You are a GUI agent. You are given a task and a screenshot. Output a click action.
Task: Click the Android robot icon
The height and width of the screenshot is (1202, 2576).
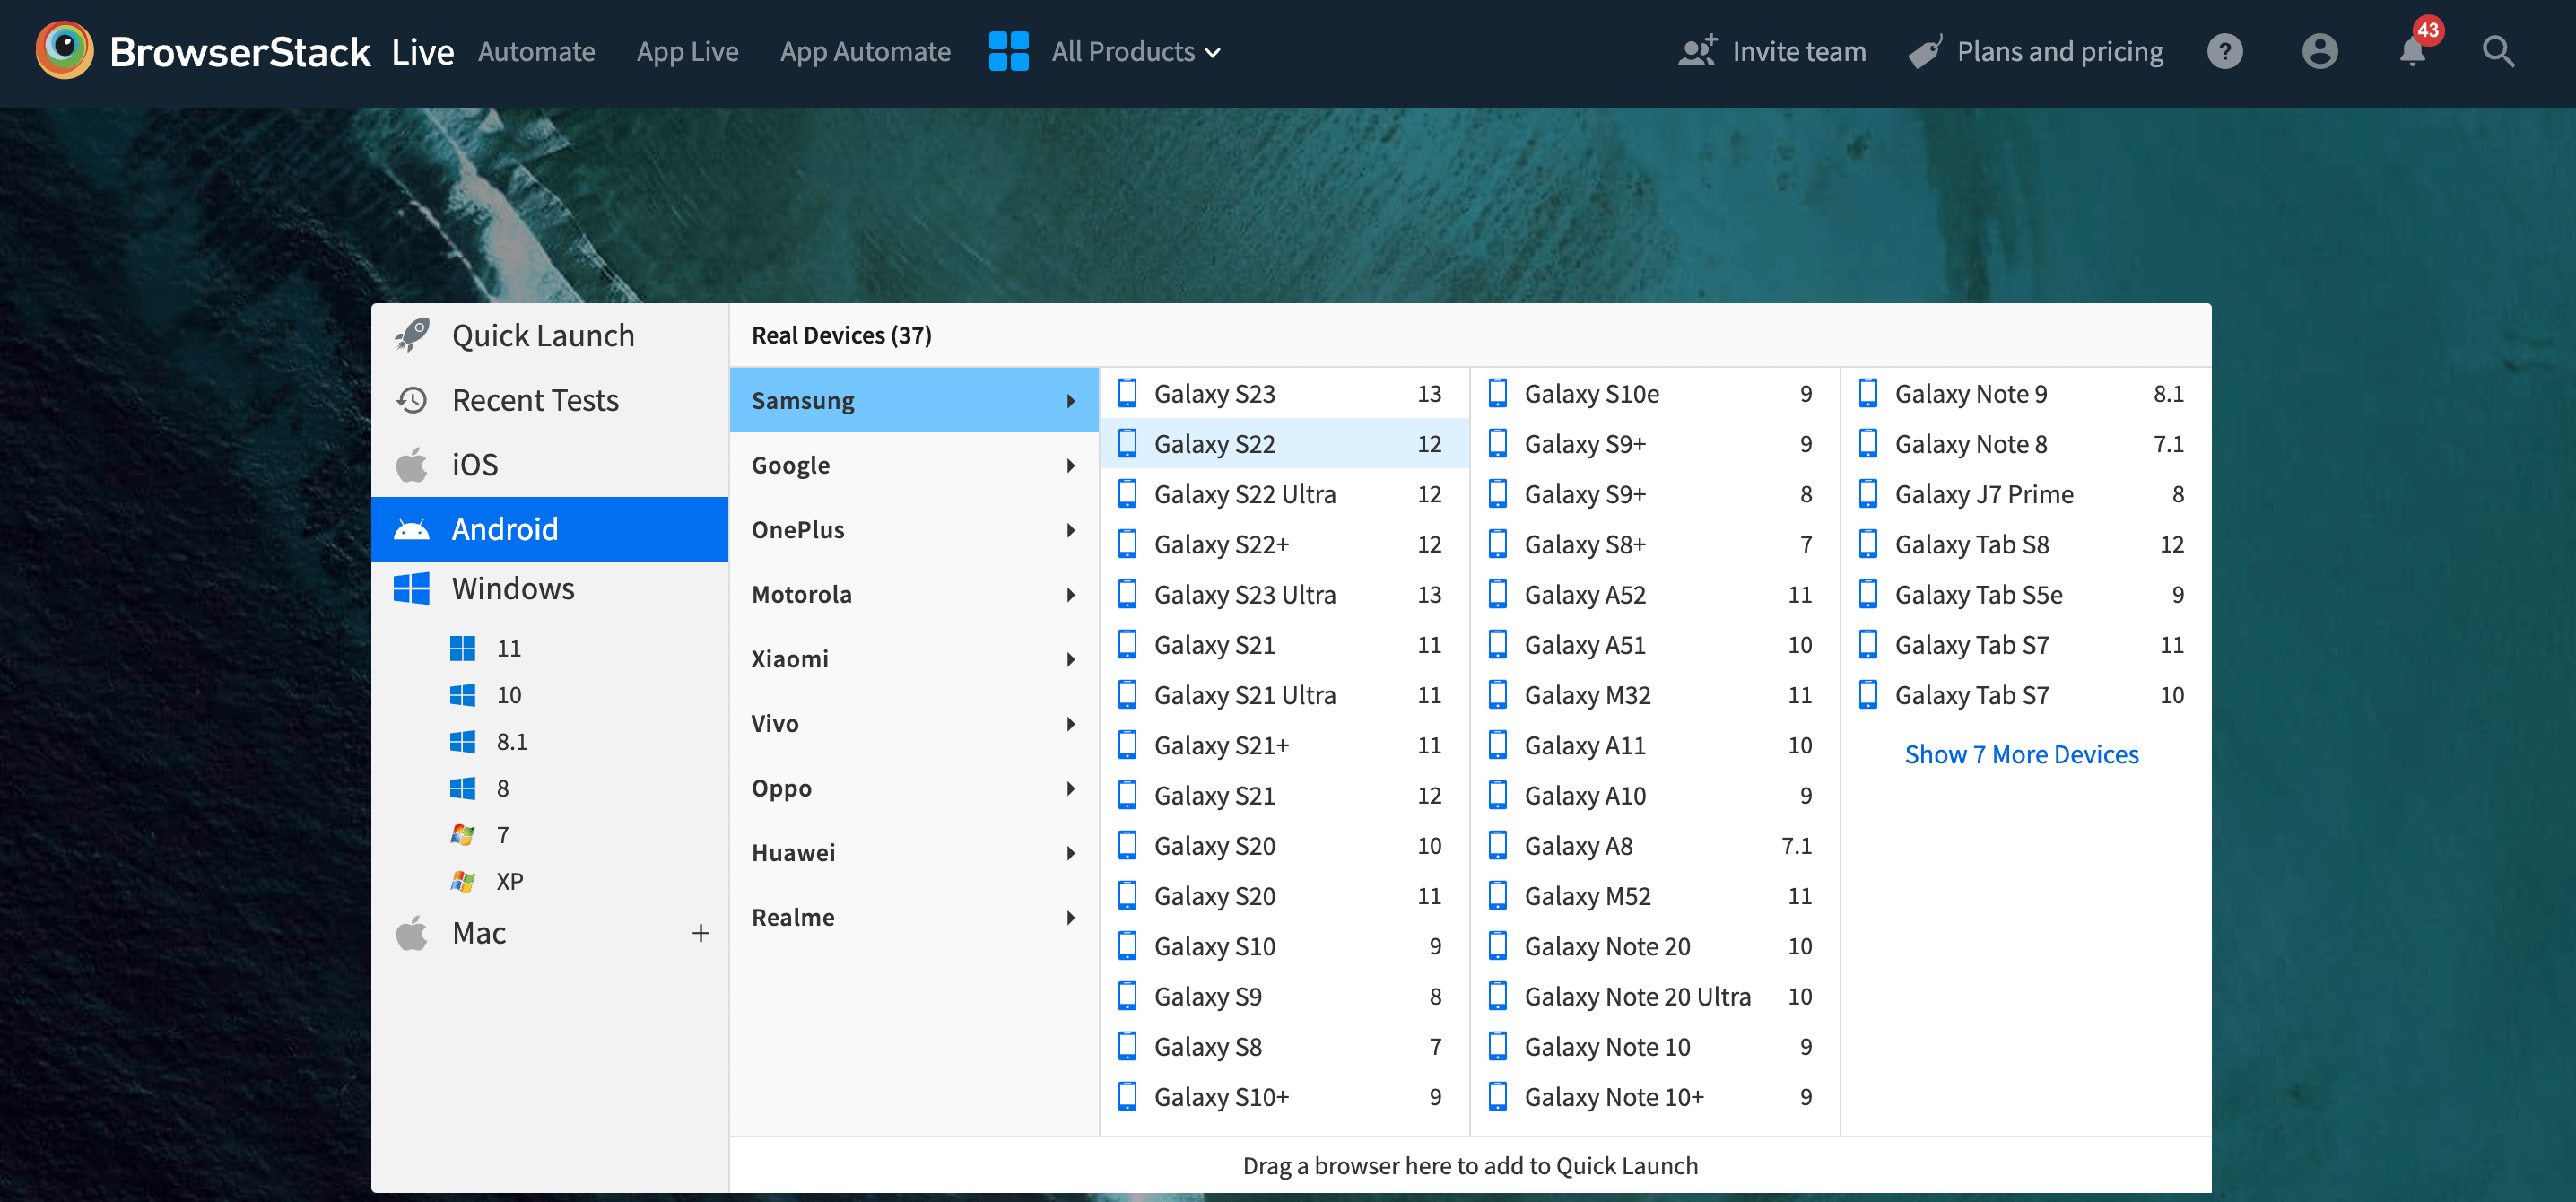tap(412, 529)
